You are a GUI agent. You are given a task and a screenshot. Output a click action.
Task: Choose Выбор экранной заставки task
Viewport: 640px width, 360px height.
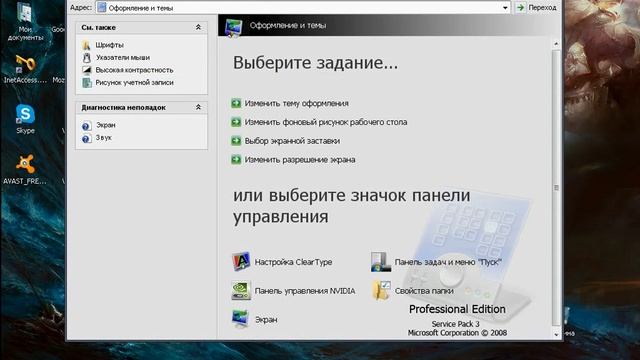coord(292,141)
